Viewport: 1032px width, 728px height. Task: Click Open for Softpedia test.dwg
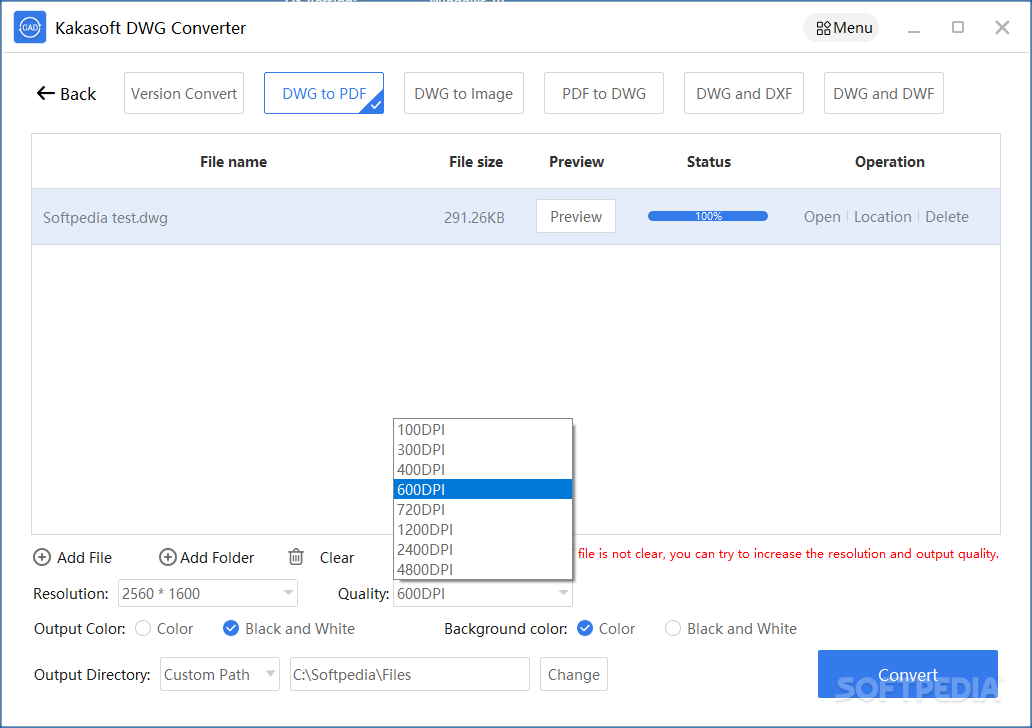pos(822,217)
